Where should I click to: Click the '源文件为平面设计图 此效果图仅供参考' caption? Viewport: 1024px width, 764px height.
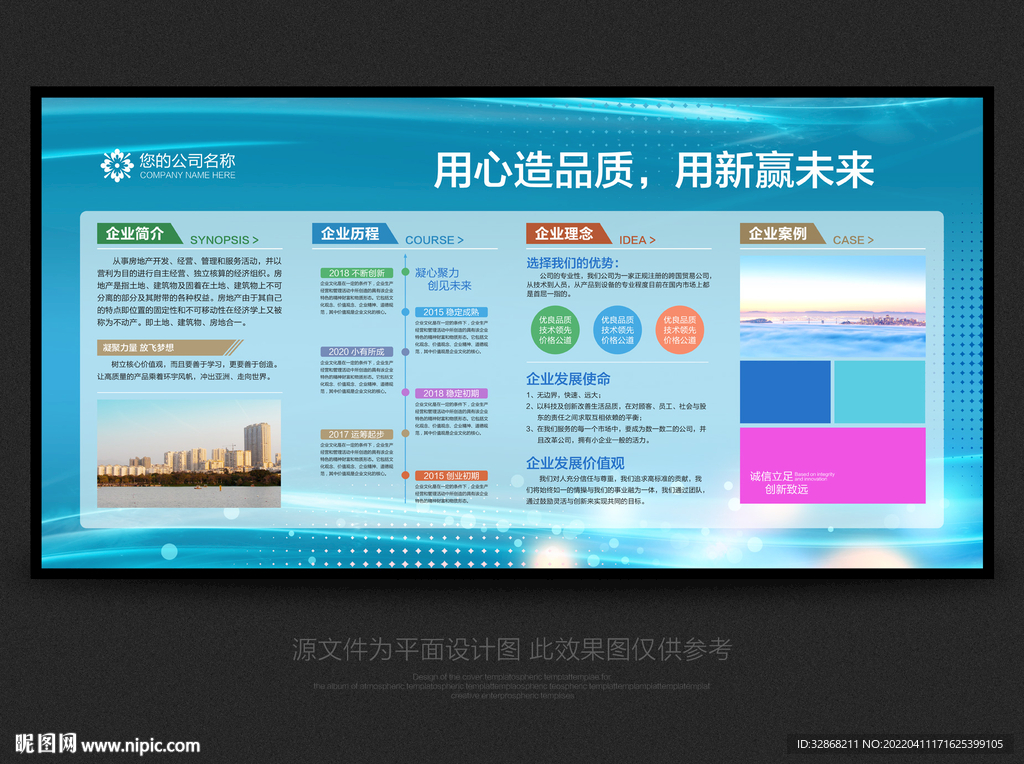[x=512, y=649]
